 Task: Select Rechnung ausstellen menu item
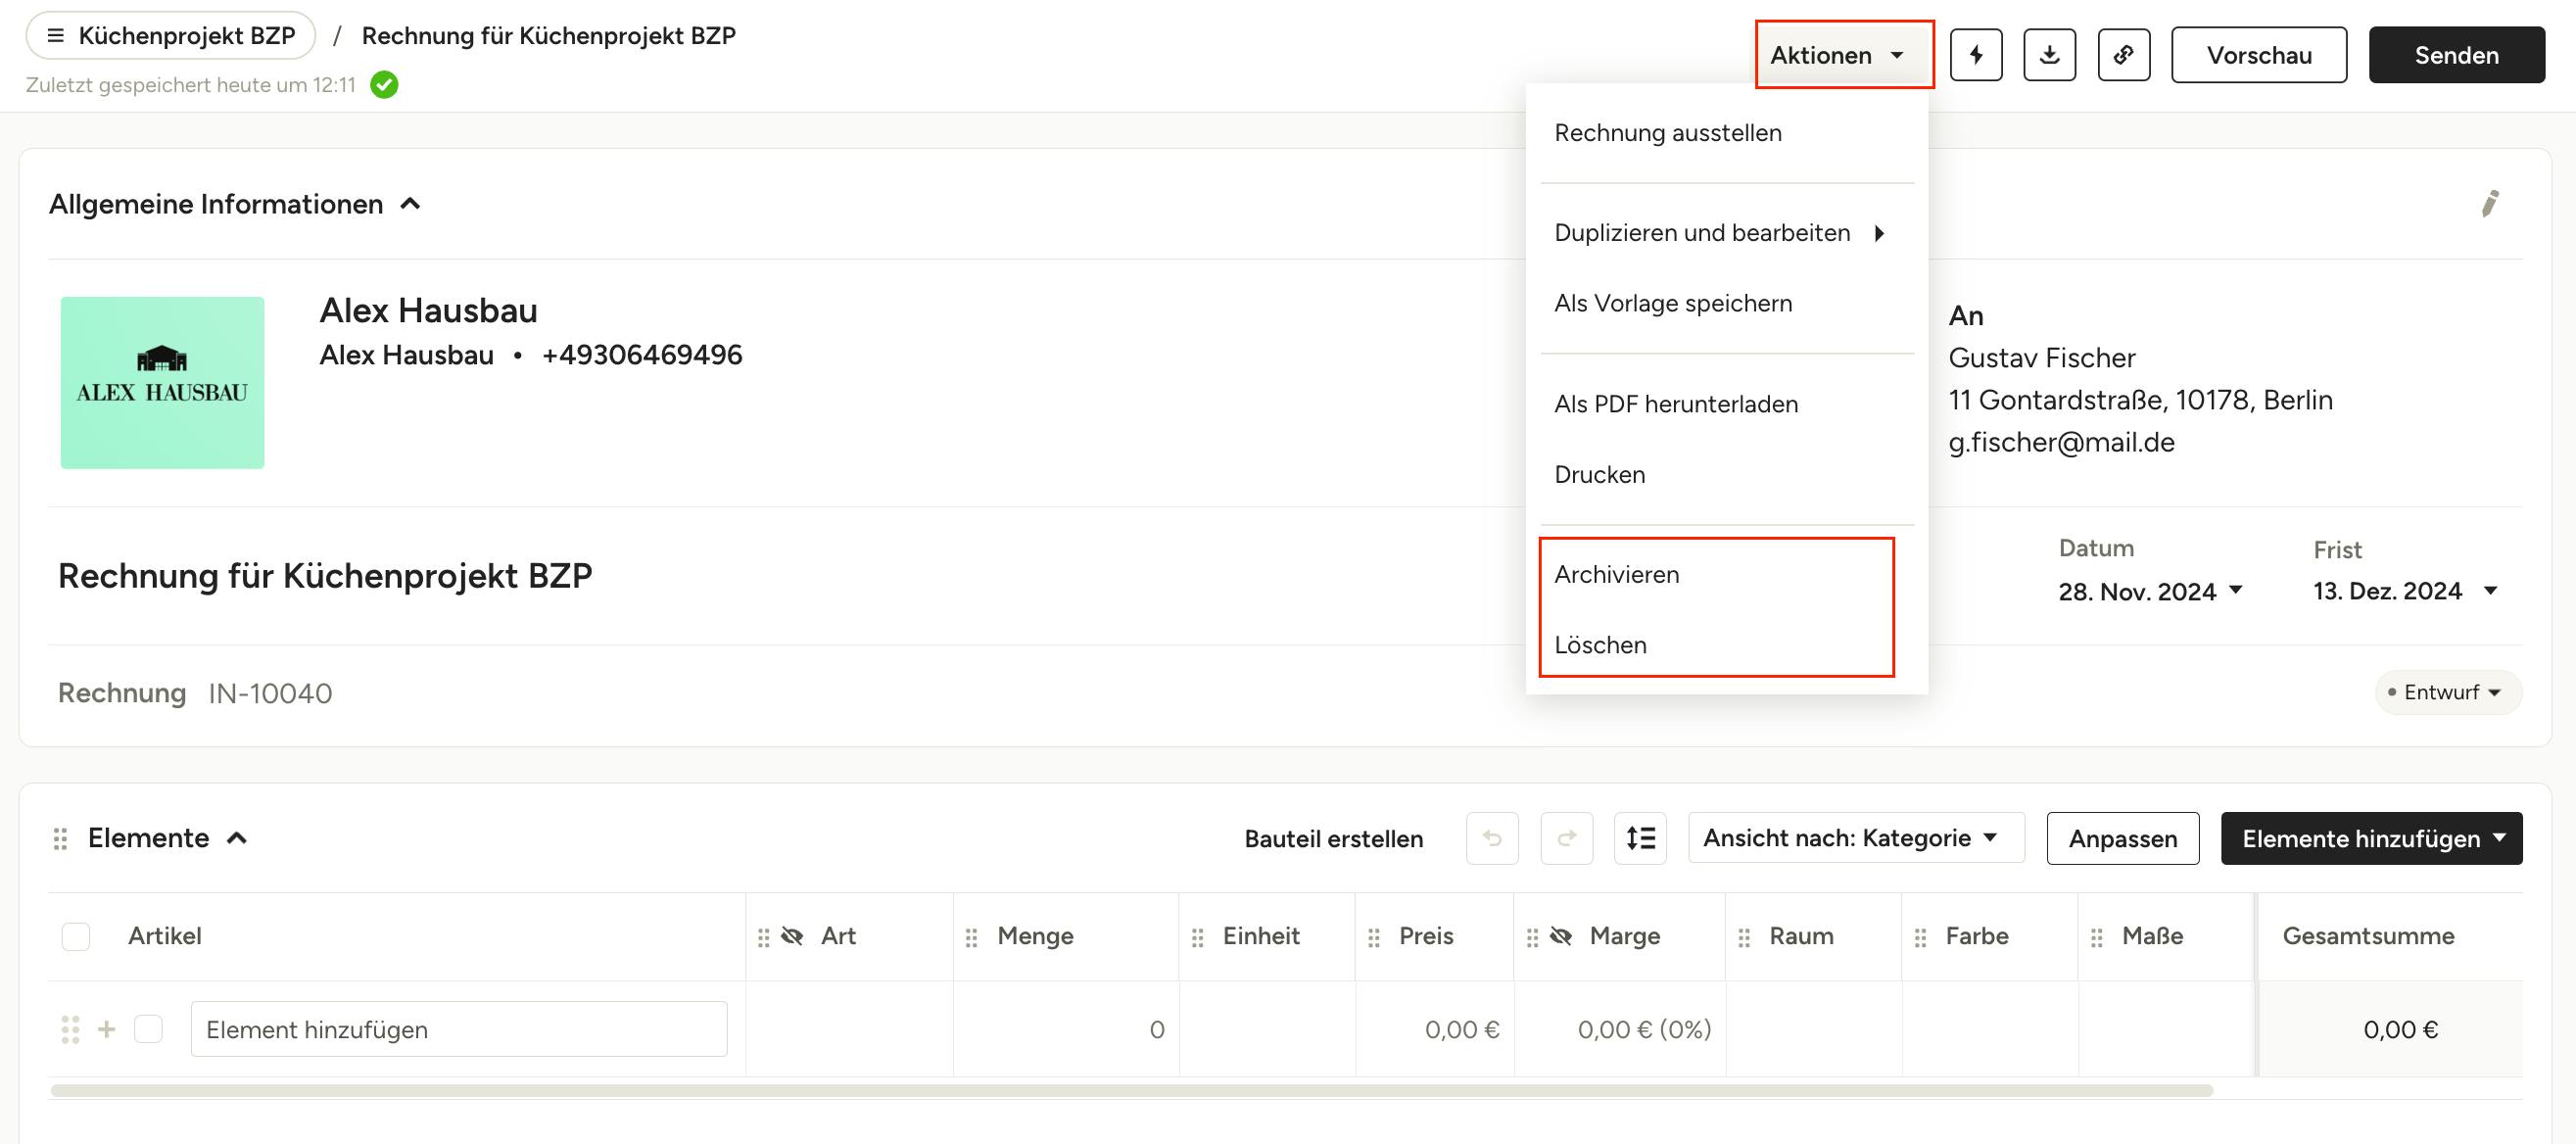(x=1726, y=133)
